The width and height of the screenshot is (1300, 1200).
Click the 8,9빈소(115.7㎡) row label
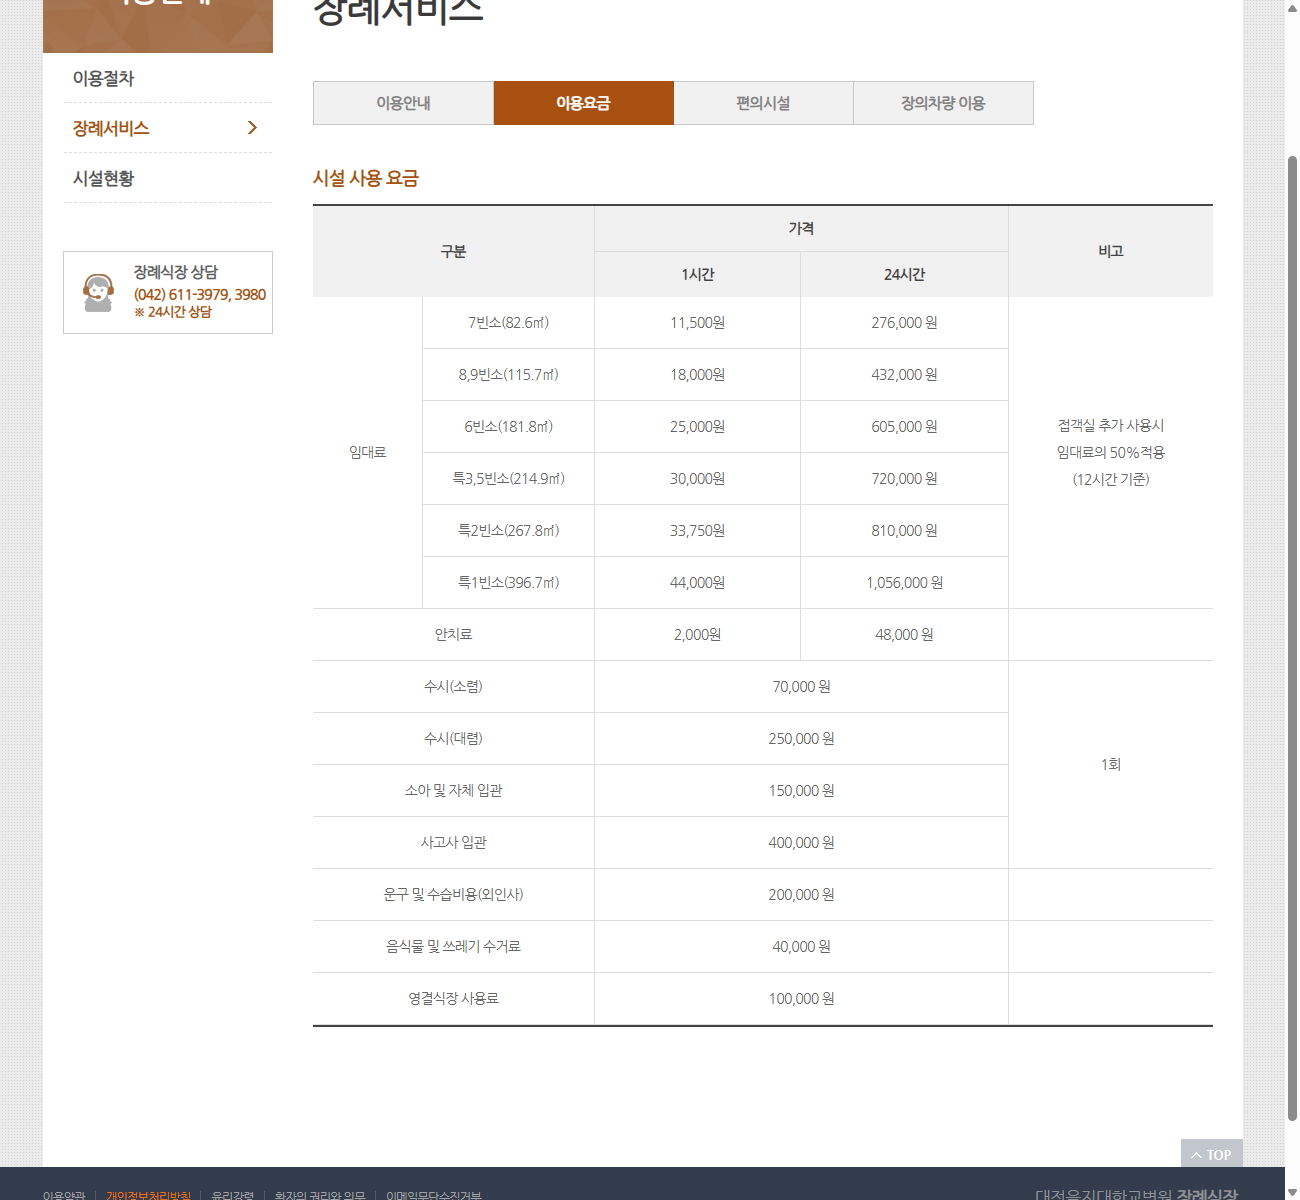click(508, 374)
